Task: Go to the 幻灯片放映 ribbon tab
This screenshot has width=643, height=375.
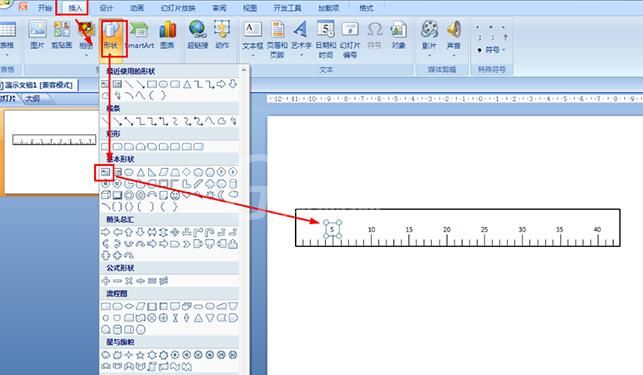Action: click(178, 7)
